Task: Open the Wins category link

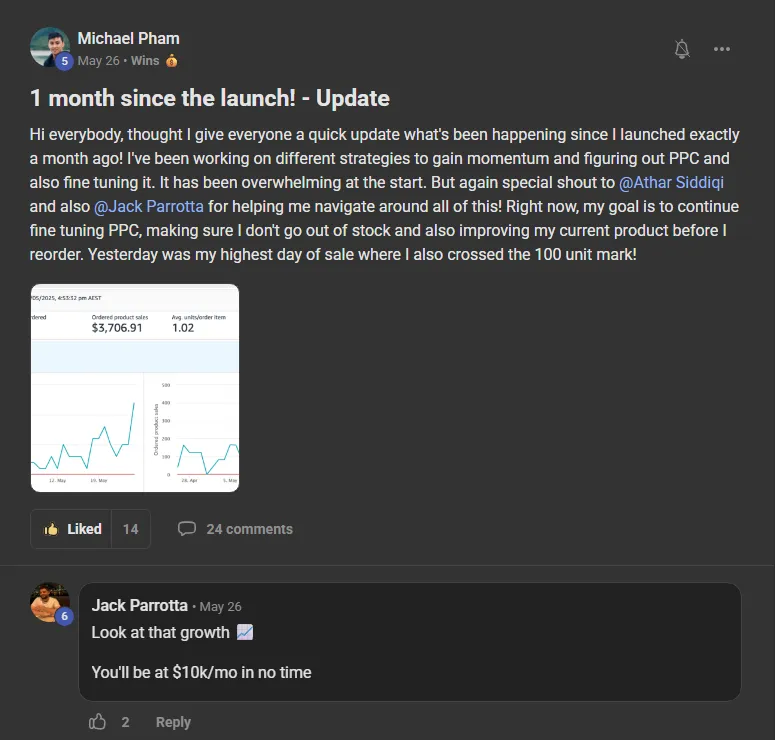Action: pos(145,61)
